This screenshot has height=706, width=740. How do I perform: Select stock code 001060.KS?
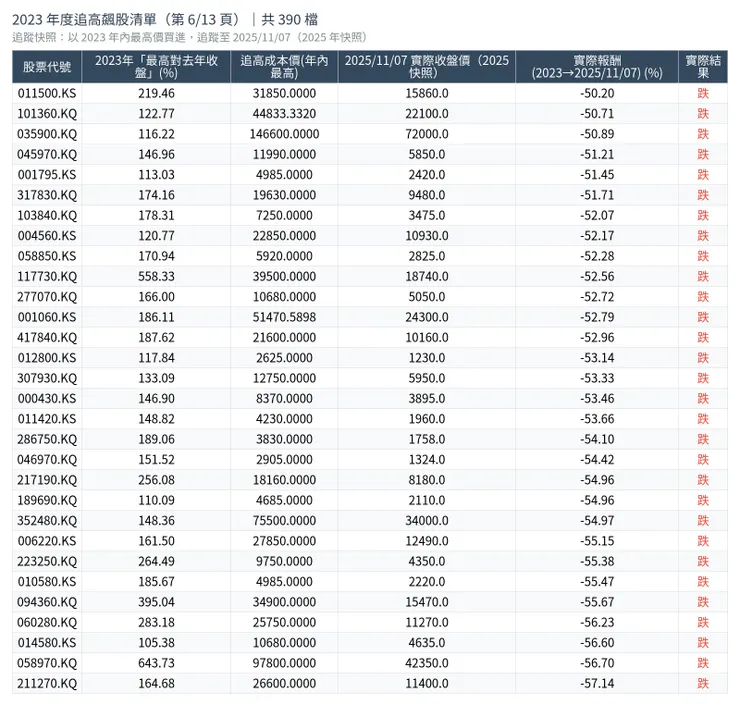point(47,317)
